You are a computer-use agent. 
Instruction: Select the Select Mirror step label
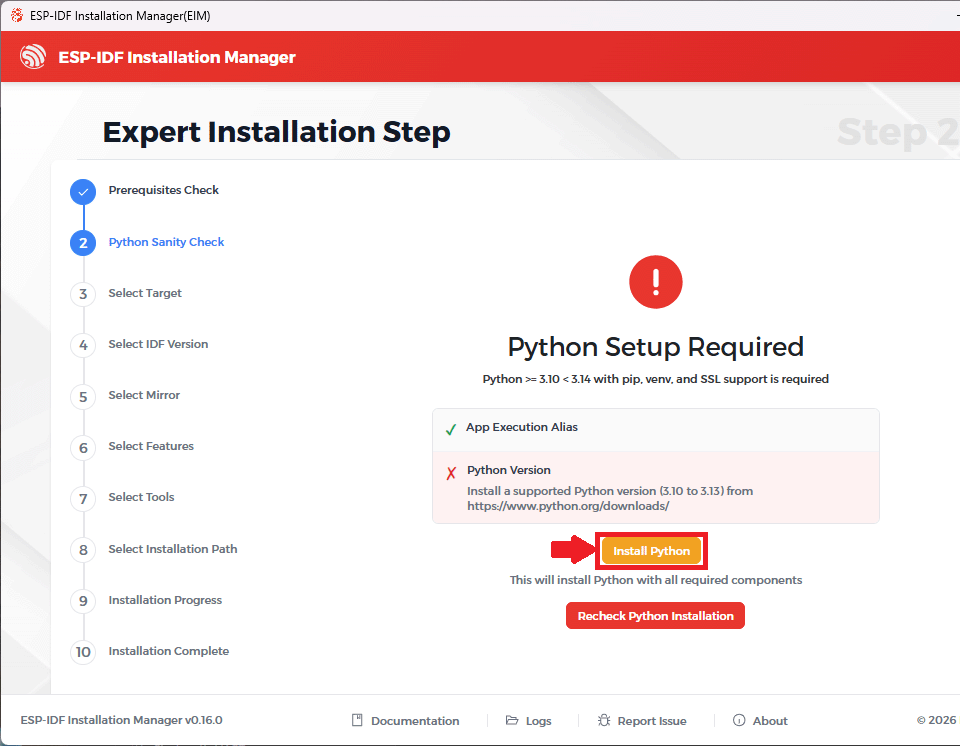click(144, 395)
